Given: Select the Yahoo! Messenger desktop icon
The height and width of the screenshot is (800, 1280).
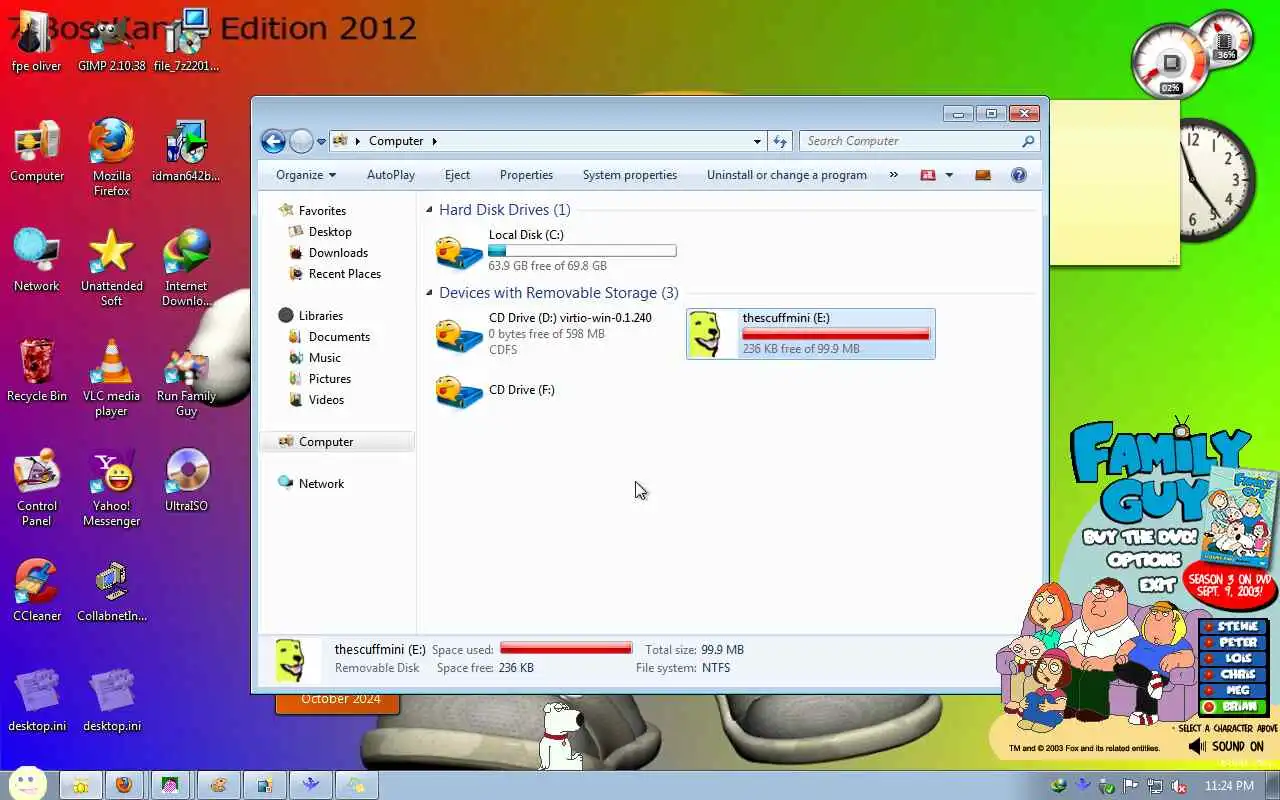Looking at the screenshot, I should 111,488.
